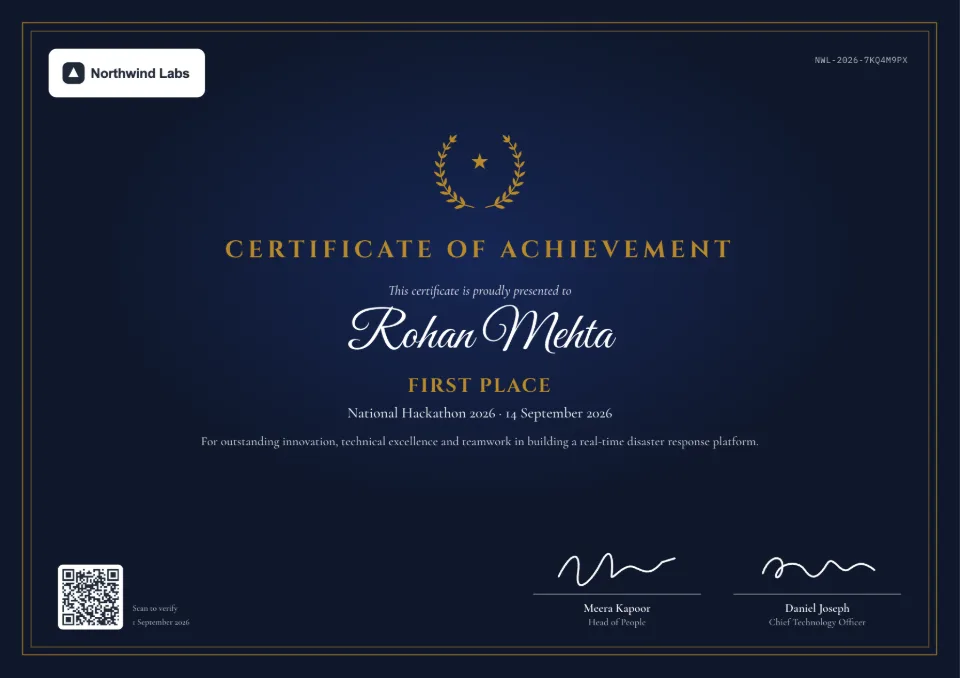Click the National Hackathon 2026 date line
Screen dimensions: 960x678
(x=479, y=413)
